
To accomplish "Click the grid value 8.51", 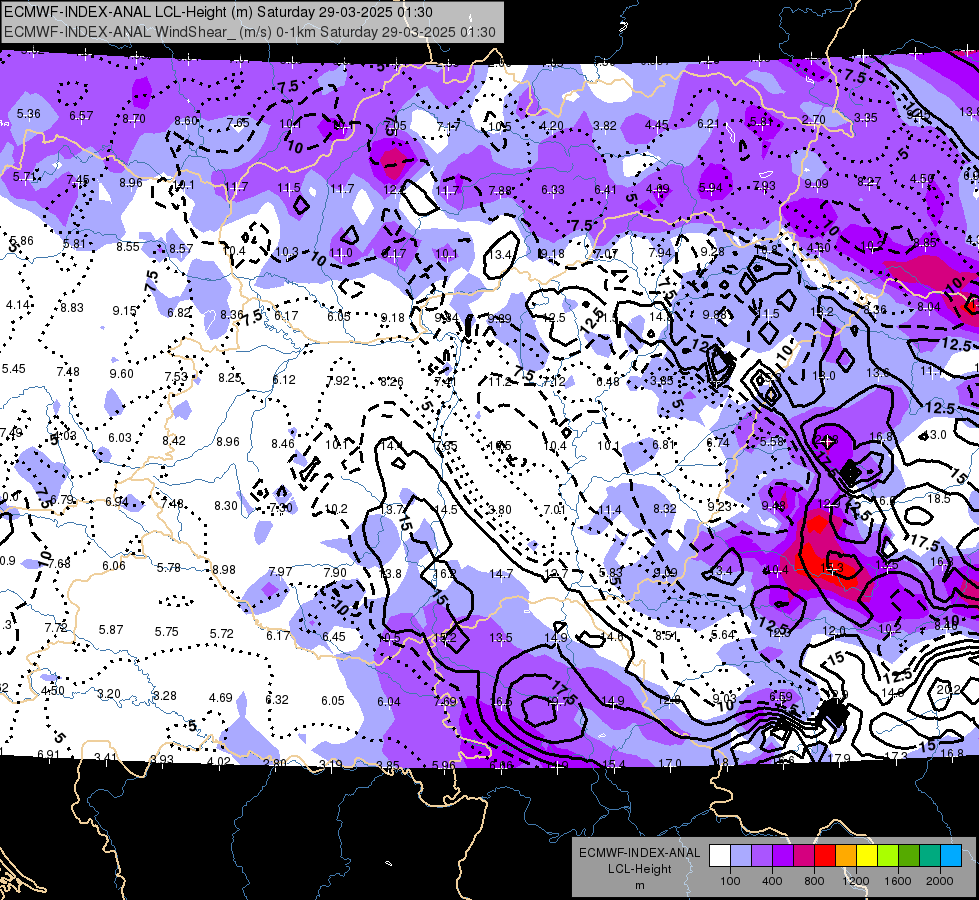I will [x=666, y=635].
